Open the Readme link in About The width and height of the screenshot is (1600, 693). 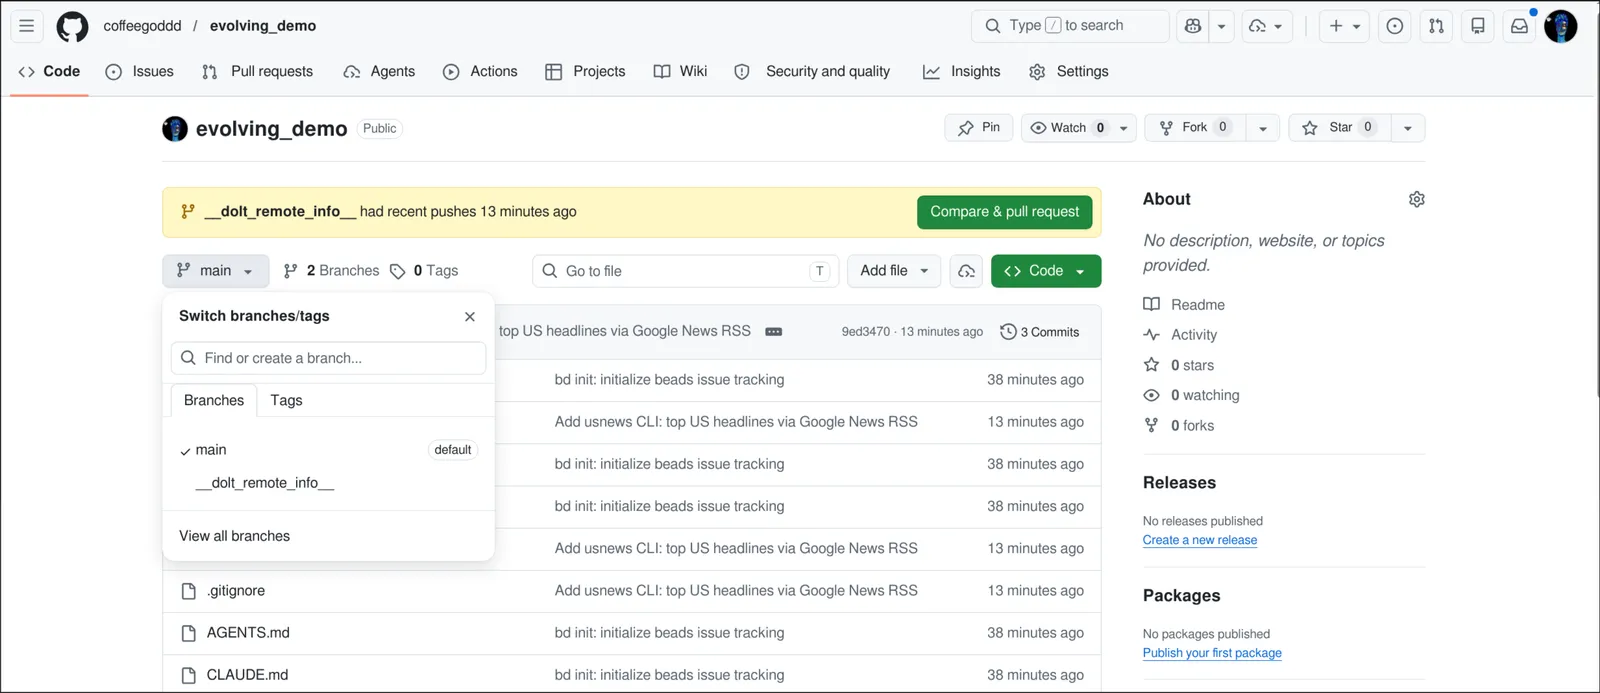[x=1185, y=305]
